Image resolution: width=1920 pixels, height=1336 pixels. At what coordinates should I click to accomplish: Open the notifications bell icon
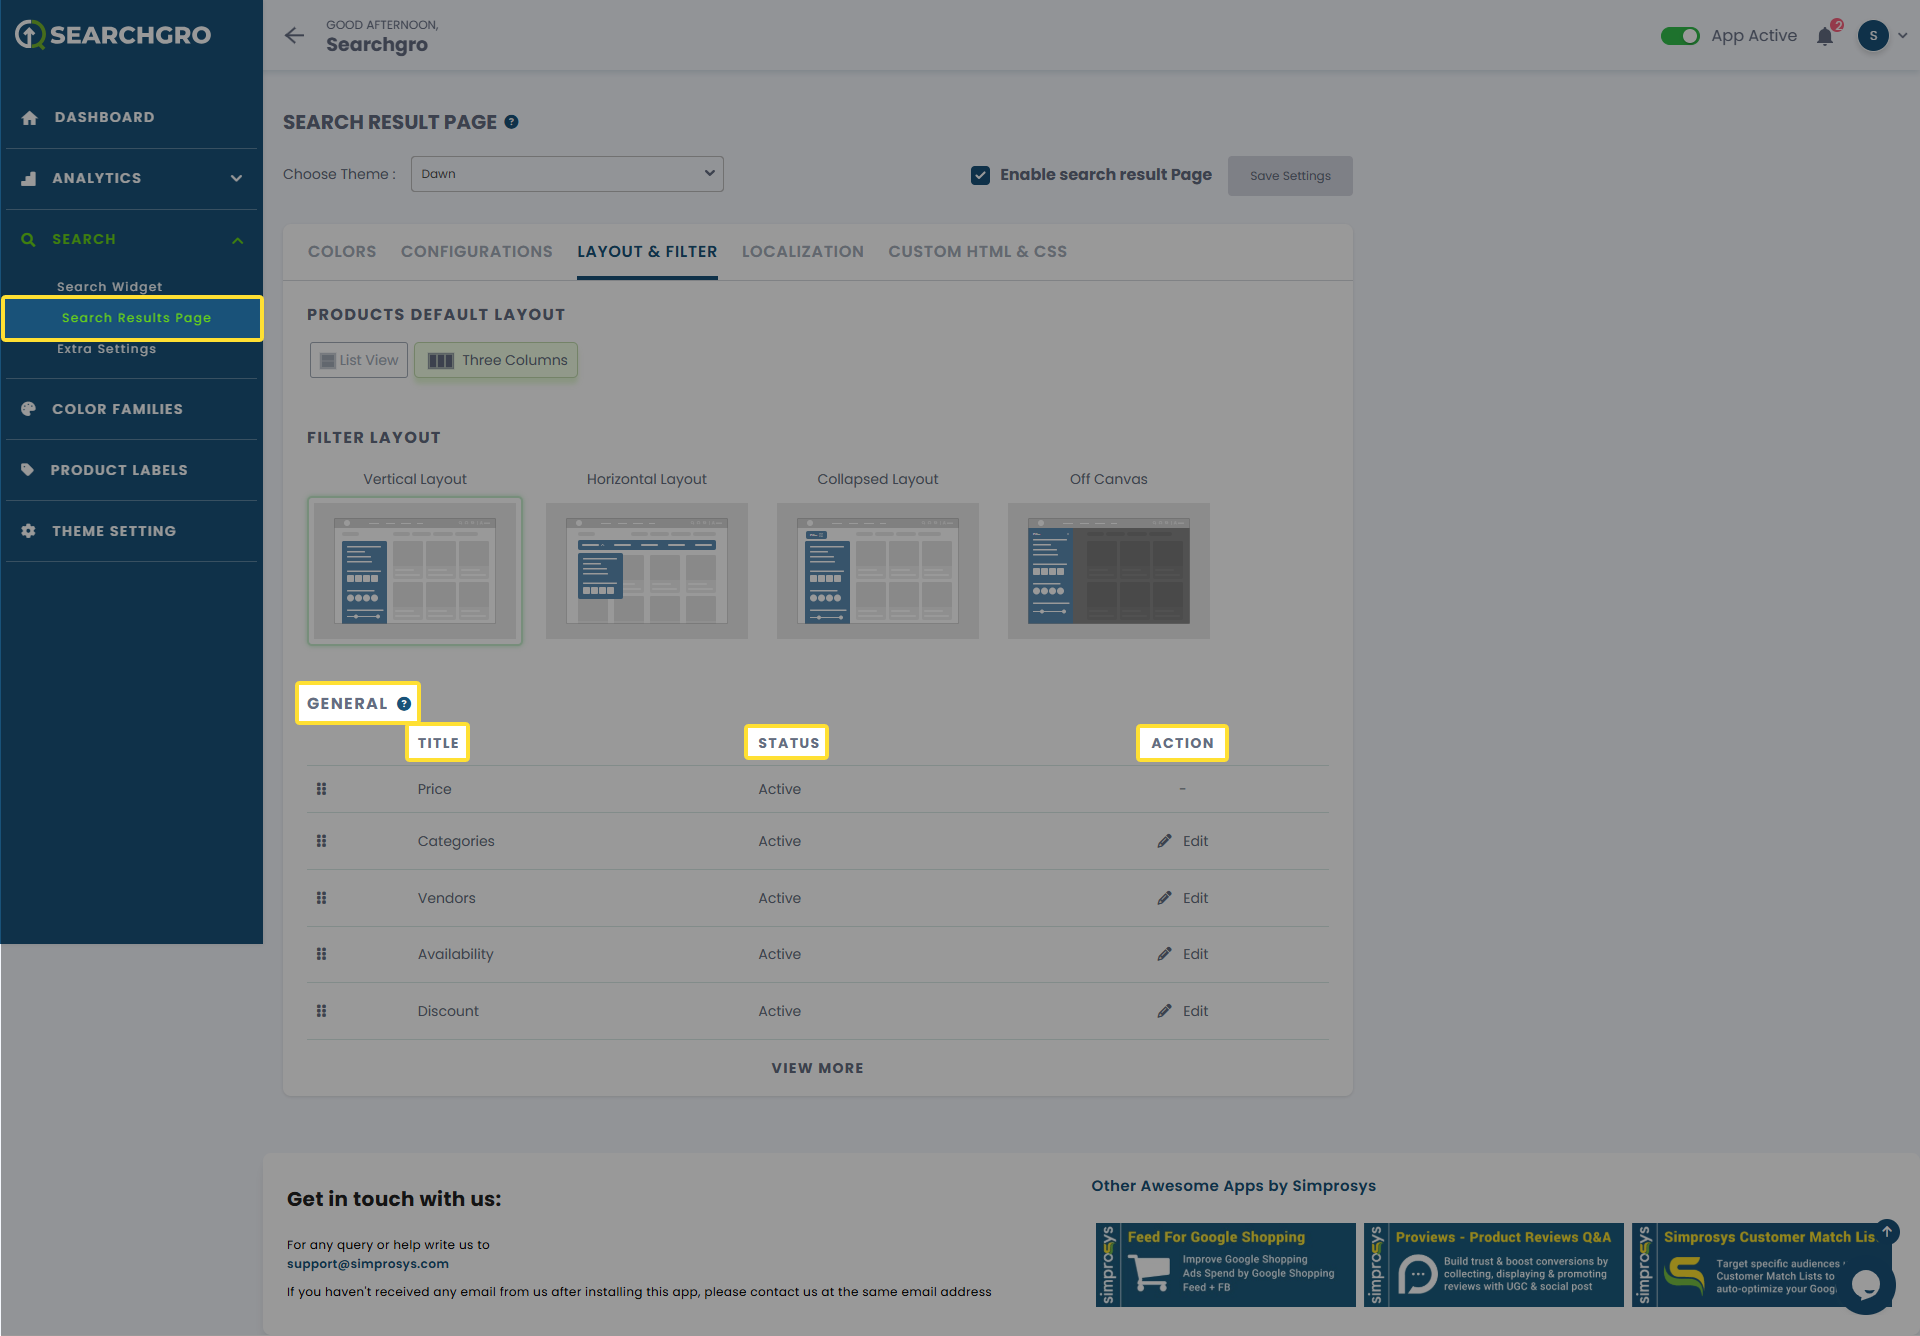point(1825,36)
